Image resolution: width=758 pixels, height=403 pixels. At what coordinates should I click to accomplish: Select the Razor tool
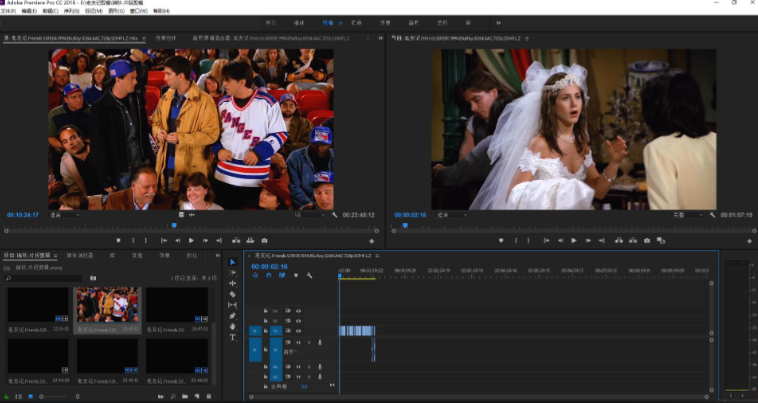pos(233,295)
